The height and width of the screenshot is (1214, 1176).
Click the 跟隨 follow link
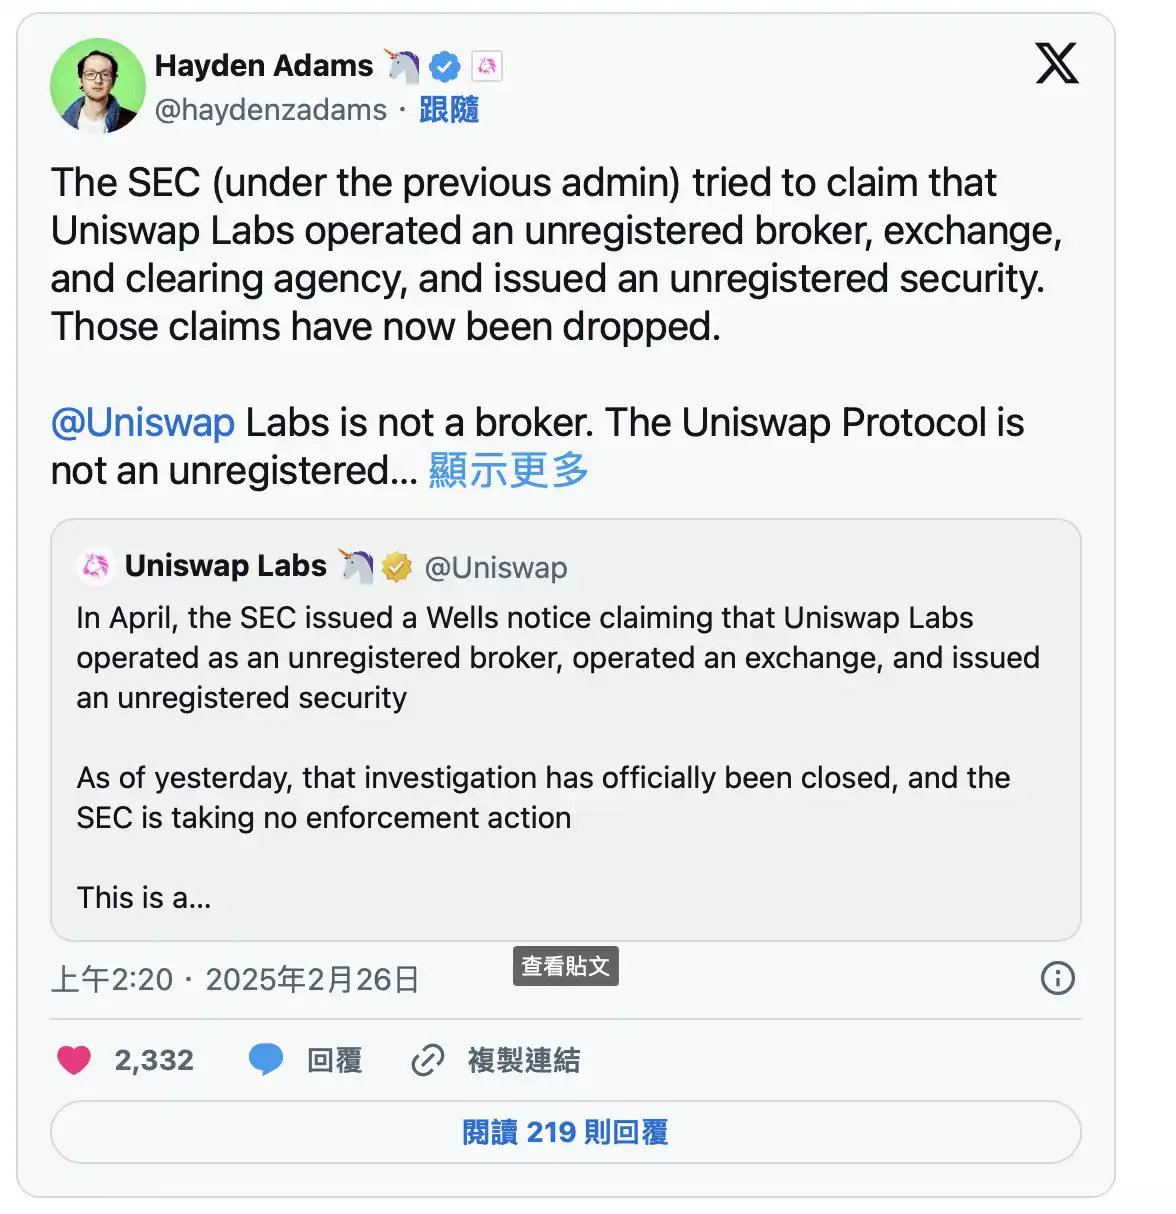pos(449,110)
